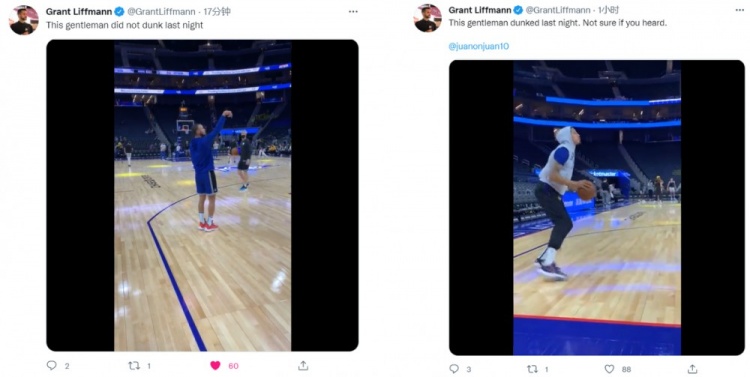
Task: Open Grant Liffmann's profile from left tweet name
Action: (x=79, y=11)
